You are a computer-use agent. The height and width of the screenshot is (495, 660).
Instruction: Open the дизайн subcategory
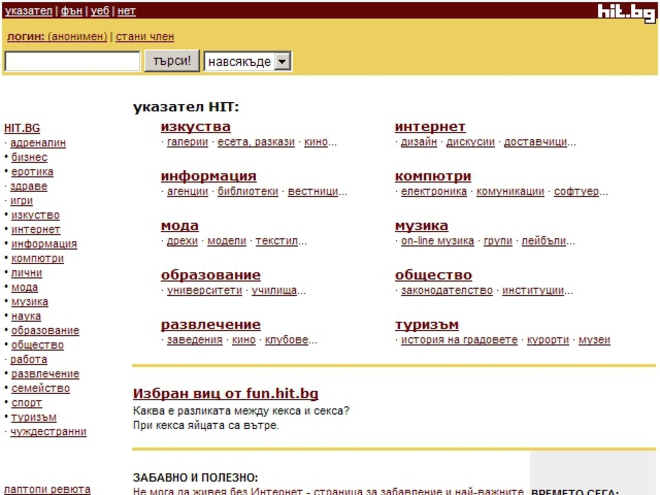[419, 142]
